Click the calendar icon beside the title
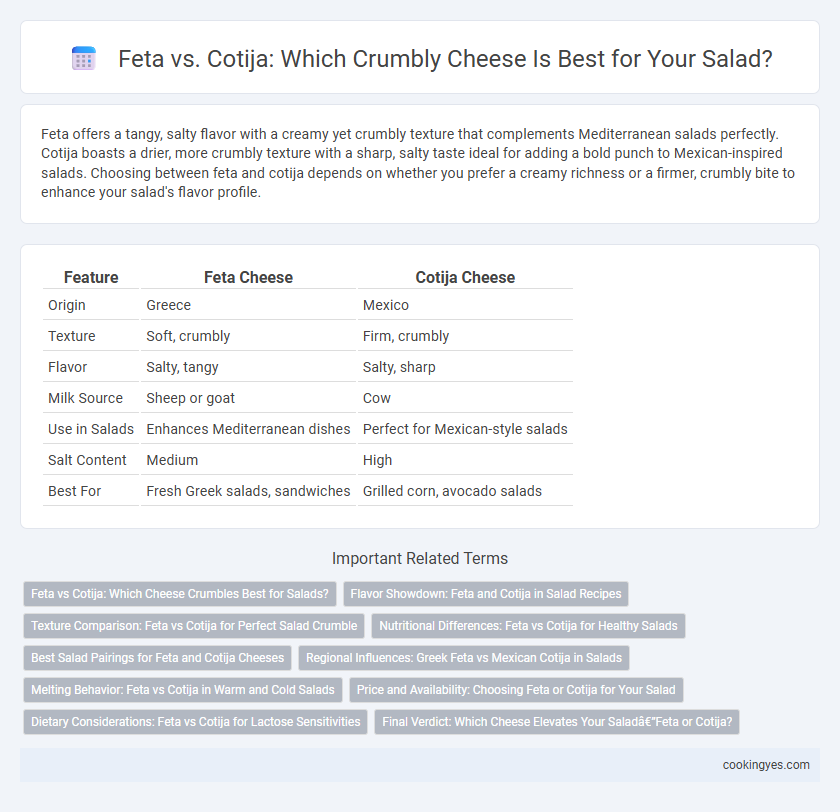The width and height of the screenshot is (840, 812). pos(84,58)
